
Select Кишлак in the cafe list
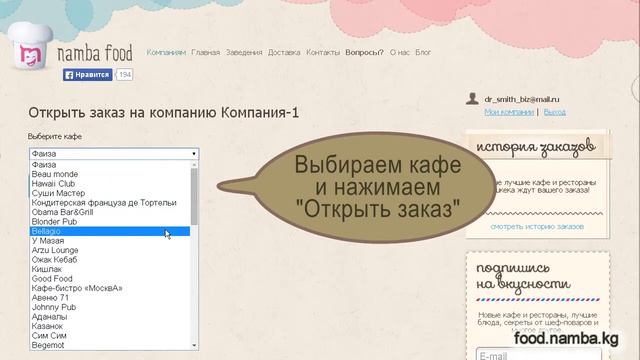click(110, 269)
